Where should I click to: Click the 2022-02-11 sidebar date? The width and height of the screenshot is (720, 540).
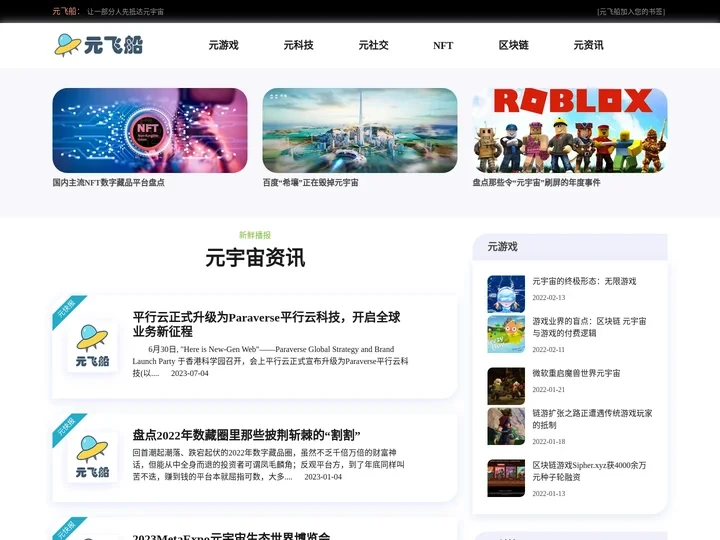coord(549,349)
